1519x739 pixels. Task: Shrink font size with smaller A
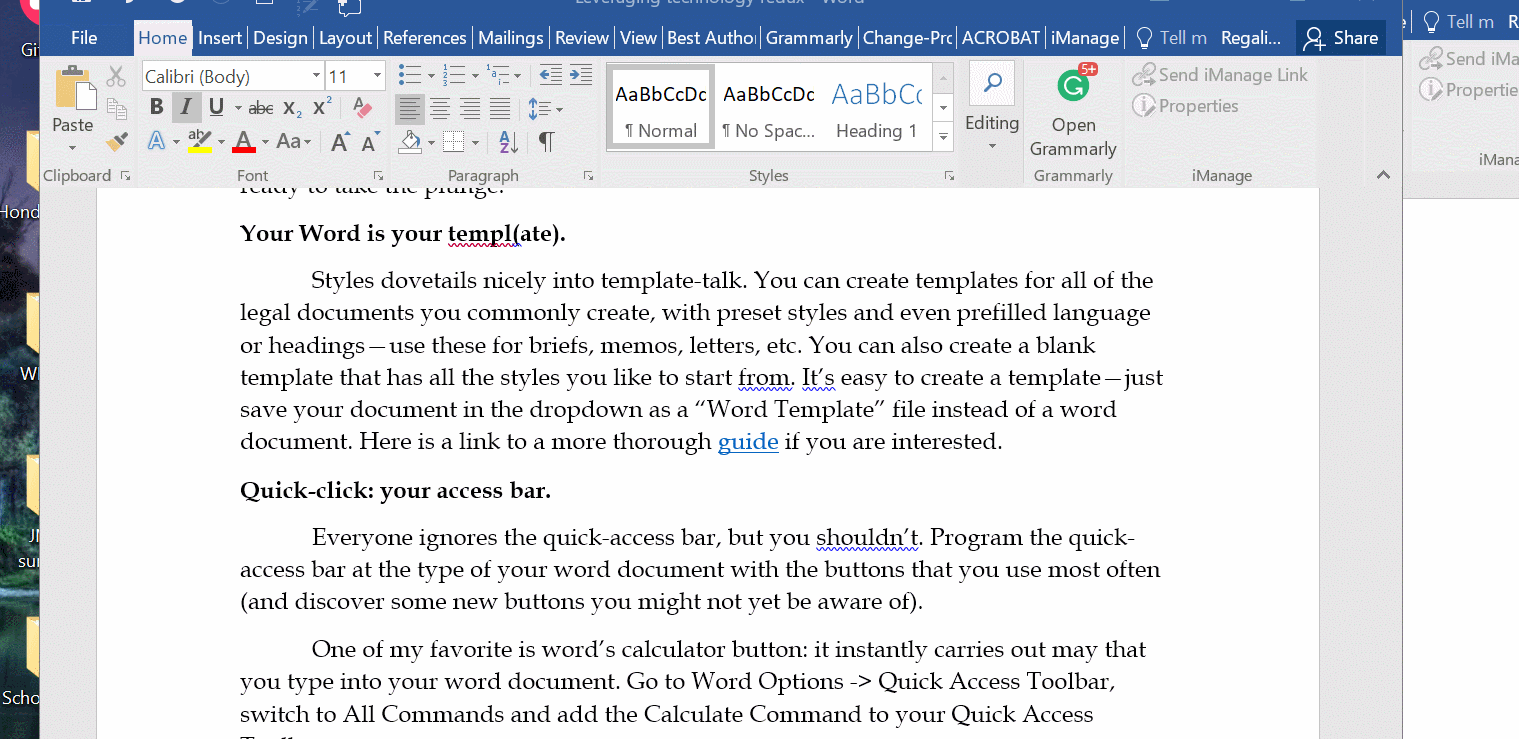click(x=370, y=142)
